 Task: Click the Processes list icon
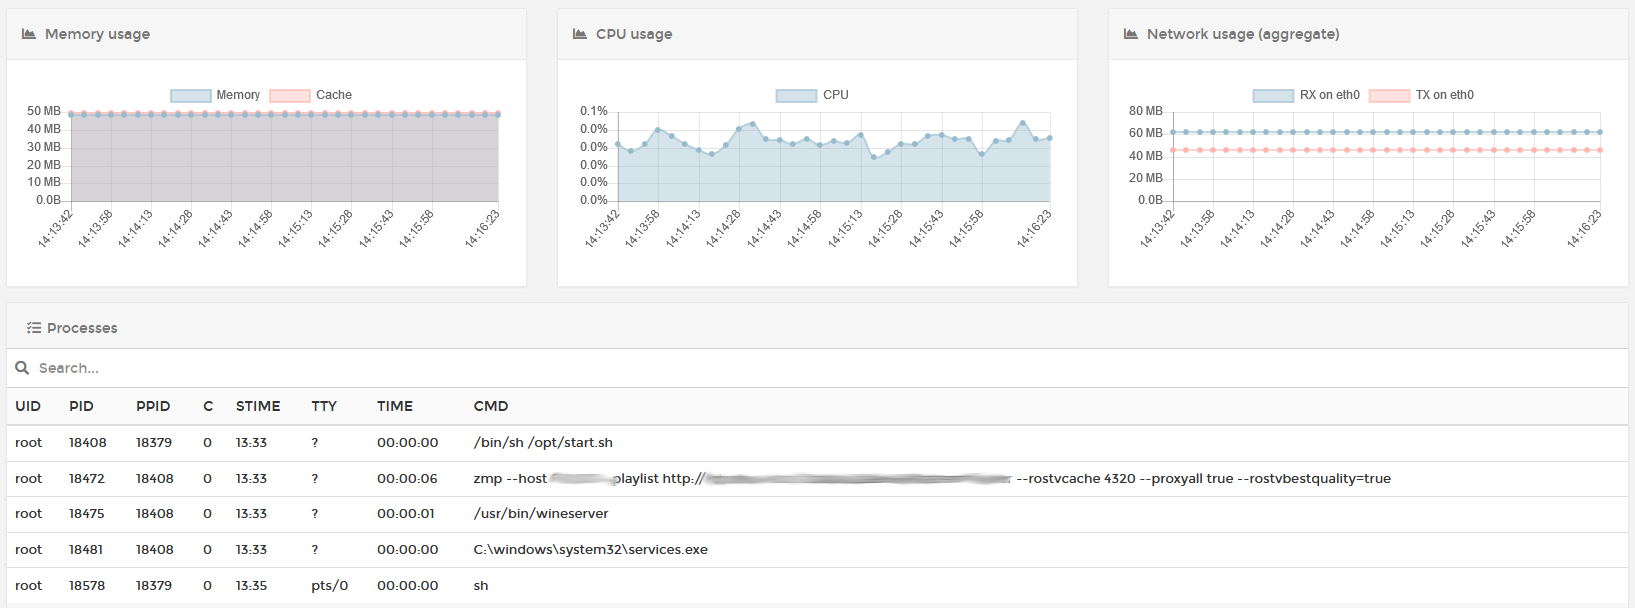tap(34, 328)
